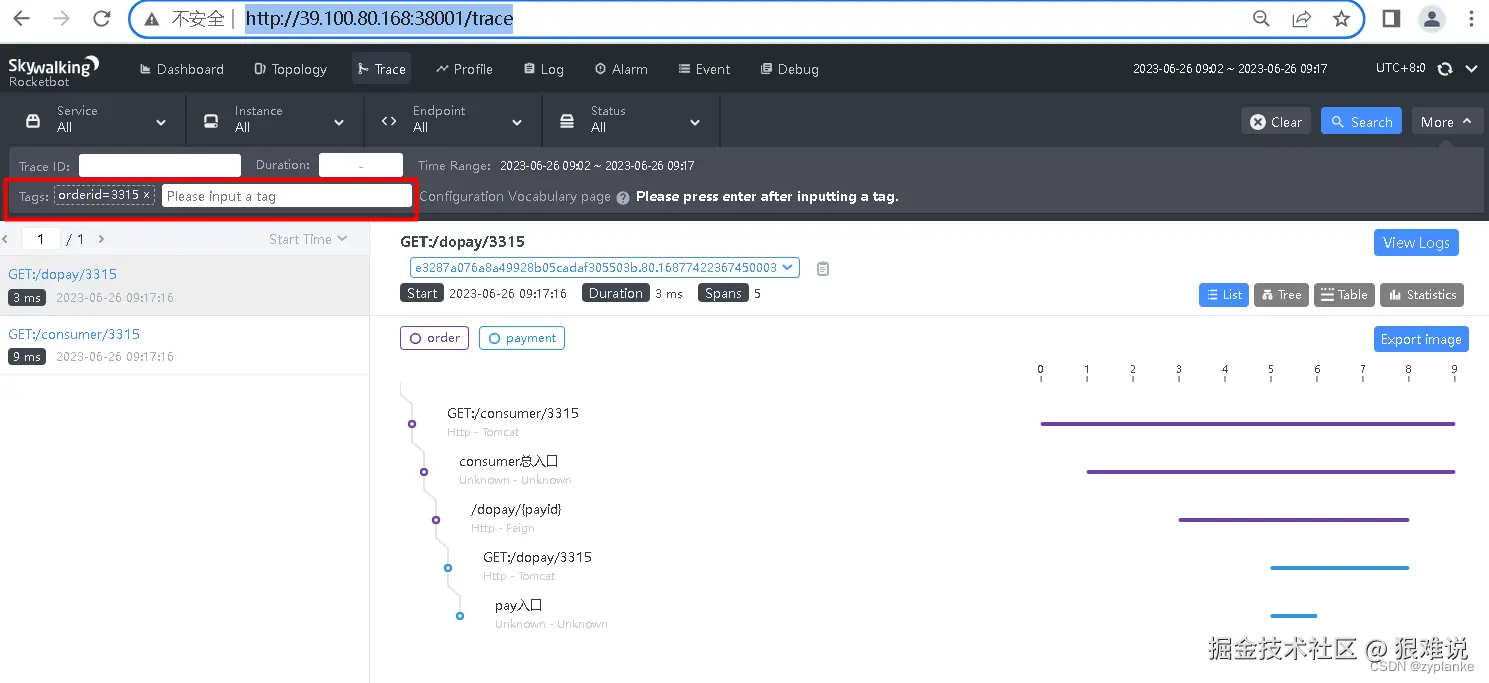The width and height of the screenshot is (1489, 683).
Task: Switch to the Topology tab
Action: point(291,69)
